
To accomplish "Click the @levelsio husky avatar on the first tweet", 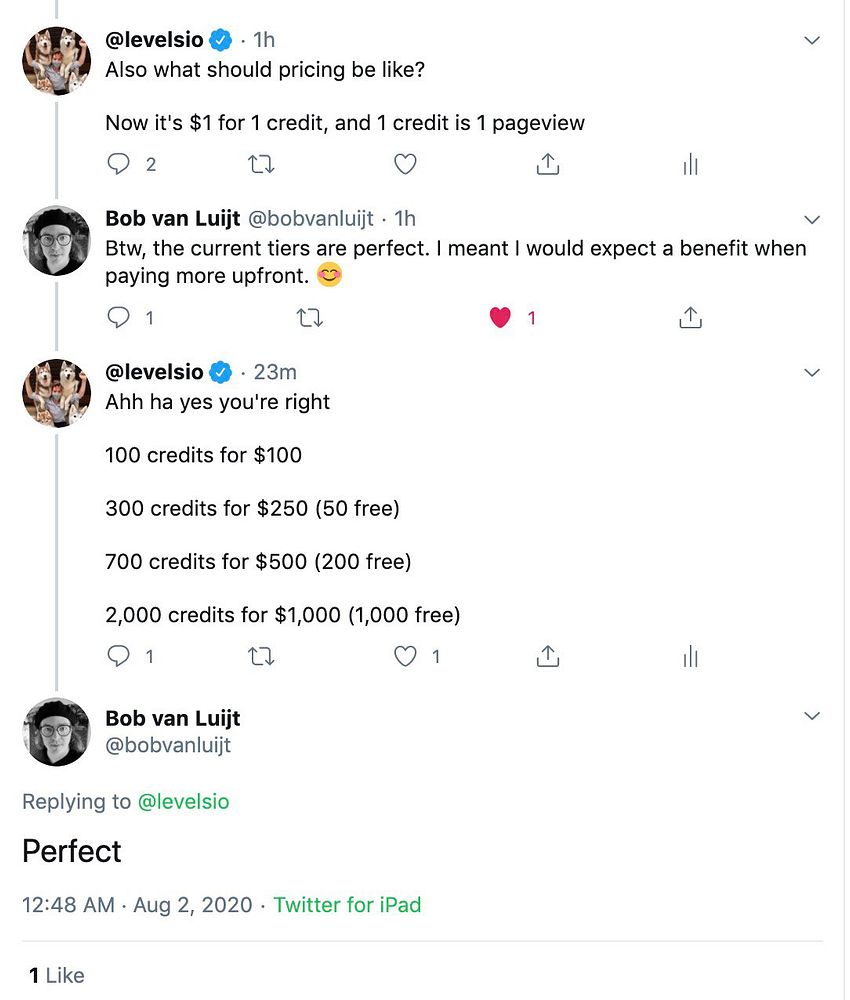I will pos(57,61).
